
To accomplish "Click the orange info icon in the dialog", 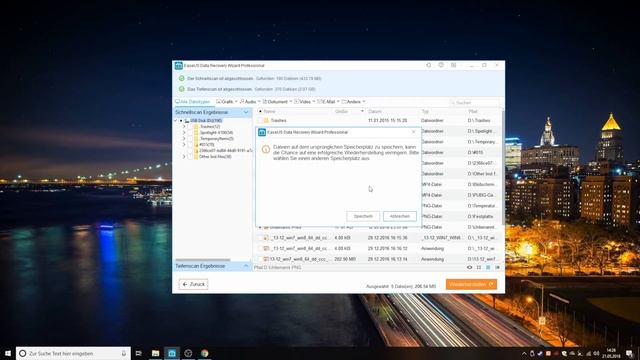I will 266,149.
